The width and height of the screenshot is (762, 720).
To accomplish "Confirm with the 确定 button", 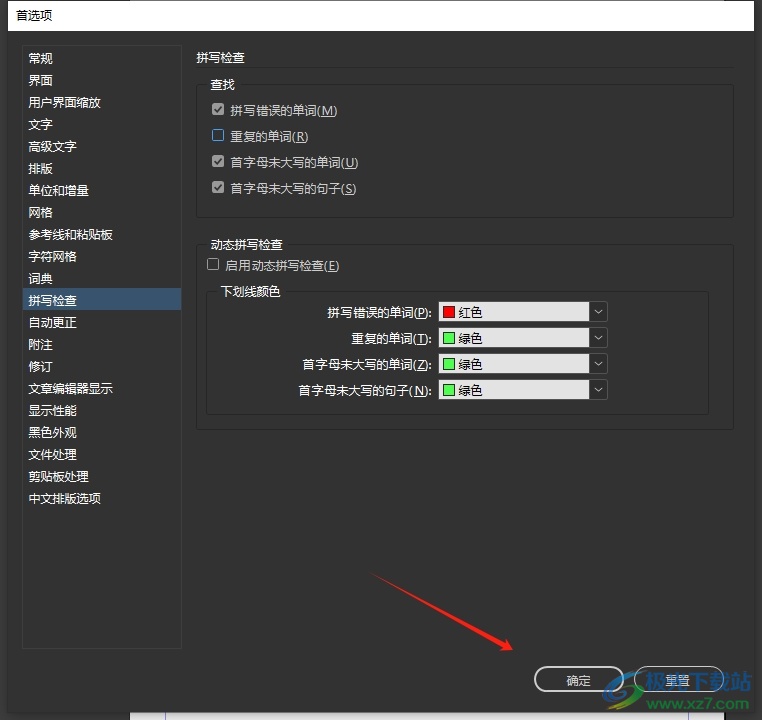I will 578,680.
